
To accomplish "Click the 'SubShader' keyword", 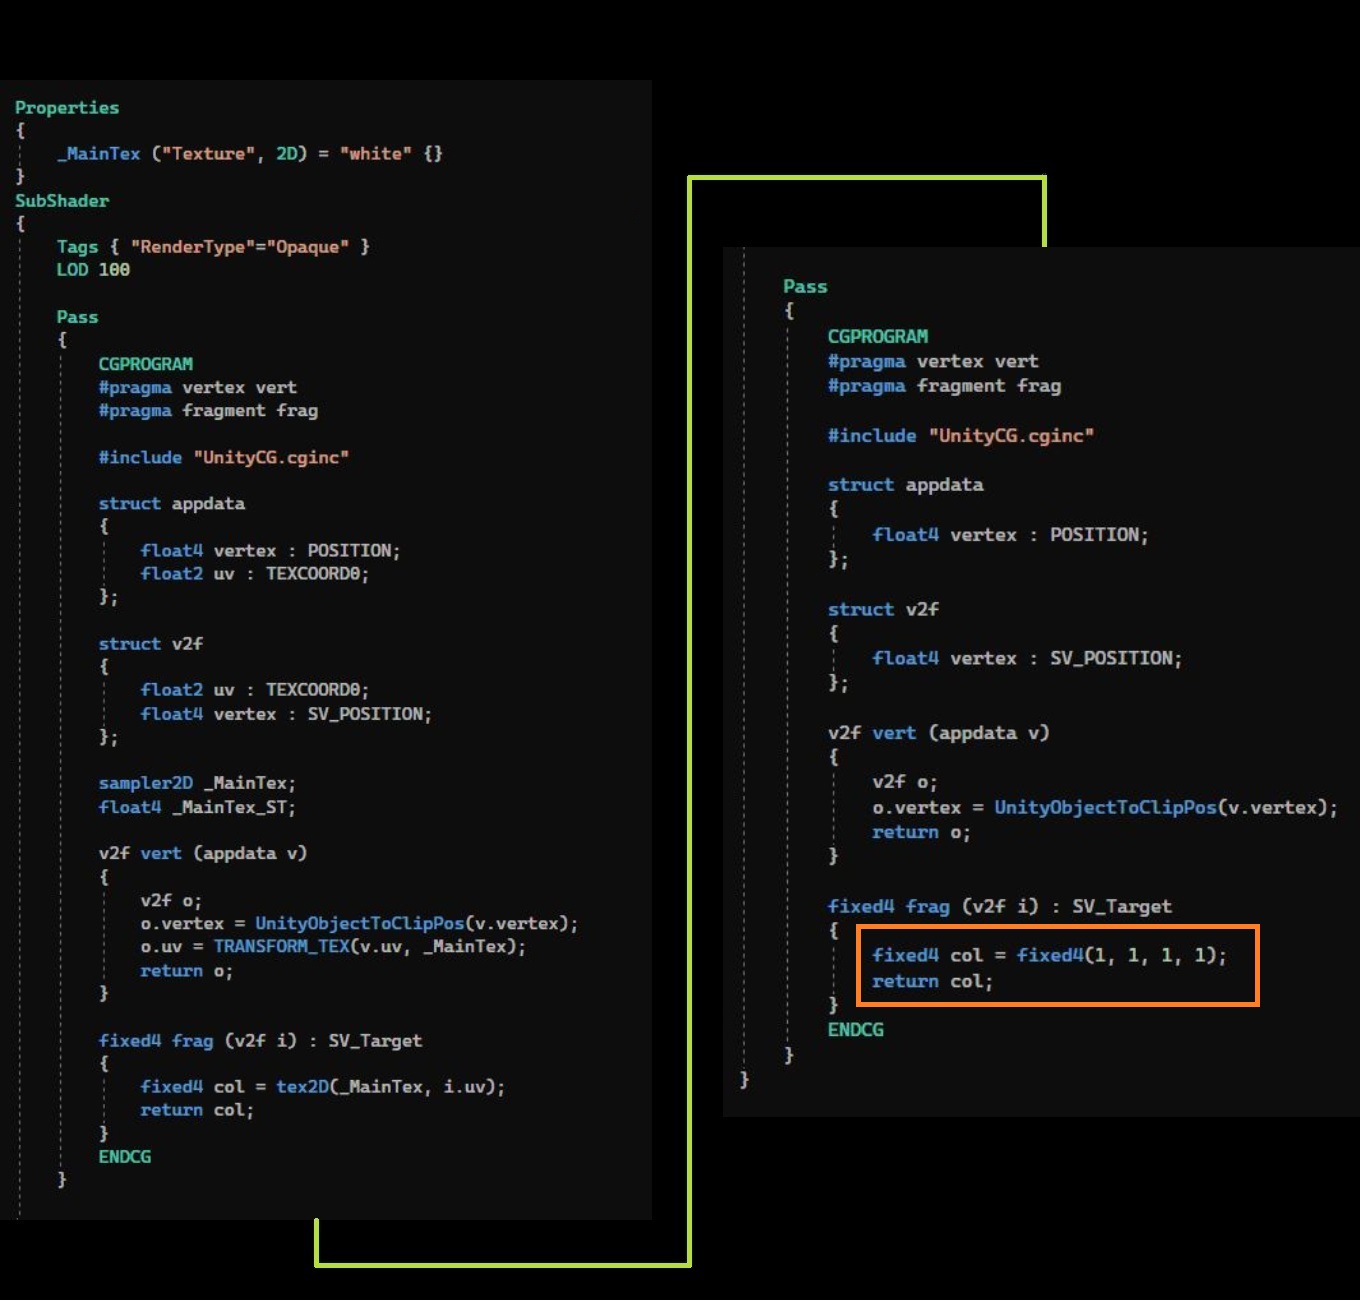I will coord(62,200).
